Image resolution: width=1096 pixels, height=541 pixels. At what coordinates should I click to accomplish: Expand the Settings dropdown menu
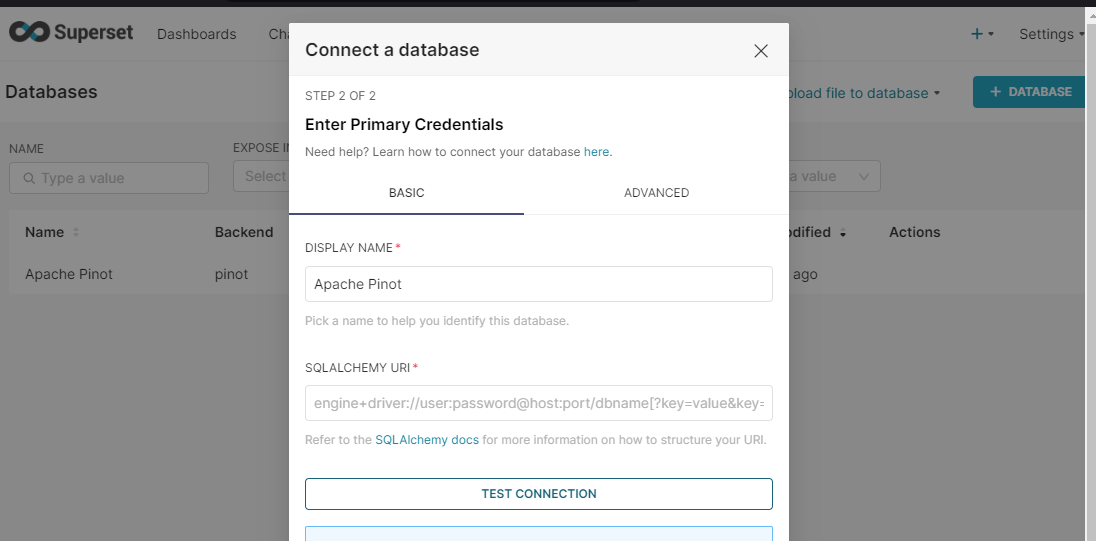click(x=1051, y=34)
